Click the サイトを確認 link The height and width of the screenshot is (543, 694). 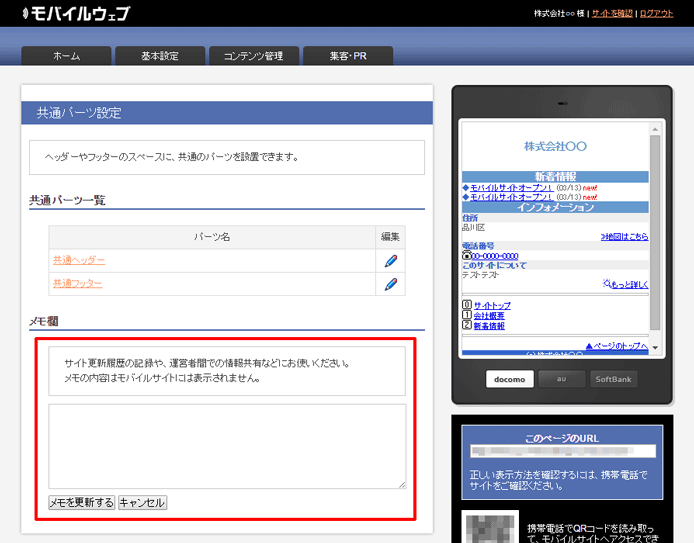[x=612, y=13]
